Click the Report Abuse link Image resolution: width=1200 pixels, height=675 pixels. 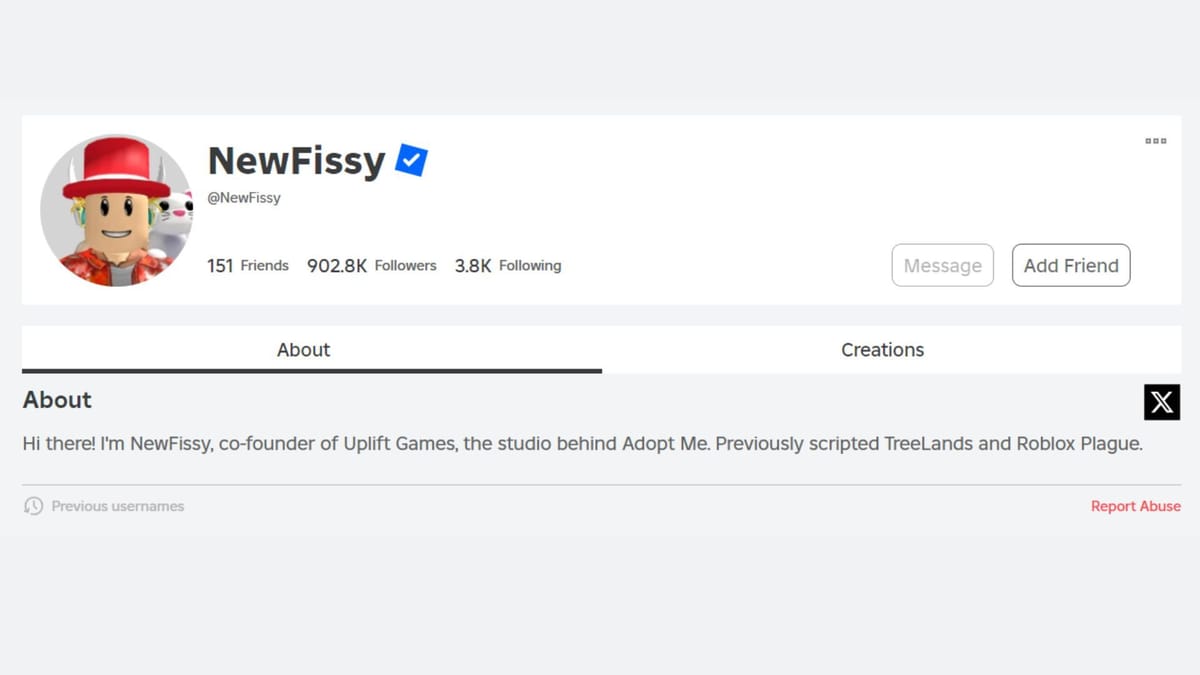tap(1135, 506)
